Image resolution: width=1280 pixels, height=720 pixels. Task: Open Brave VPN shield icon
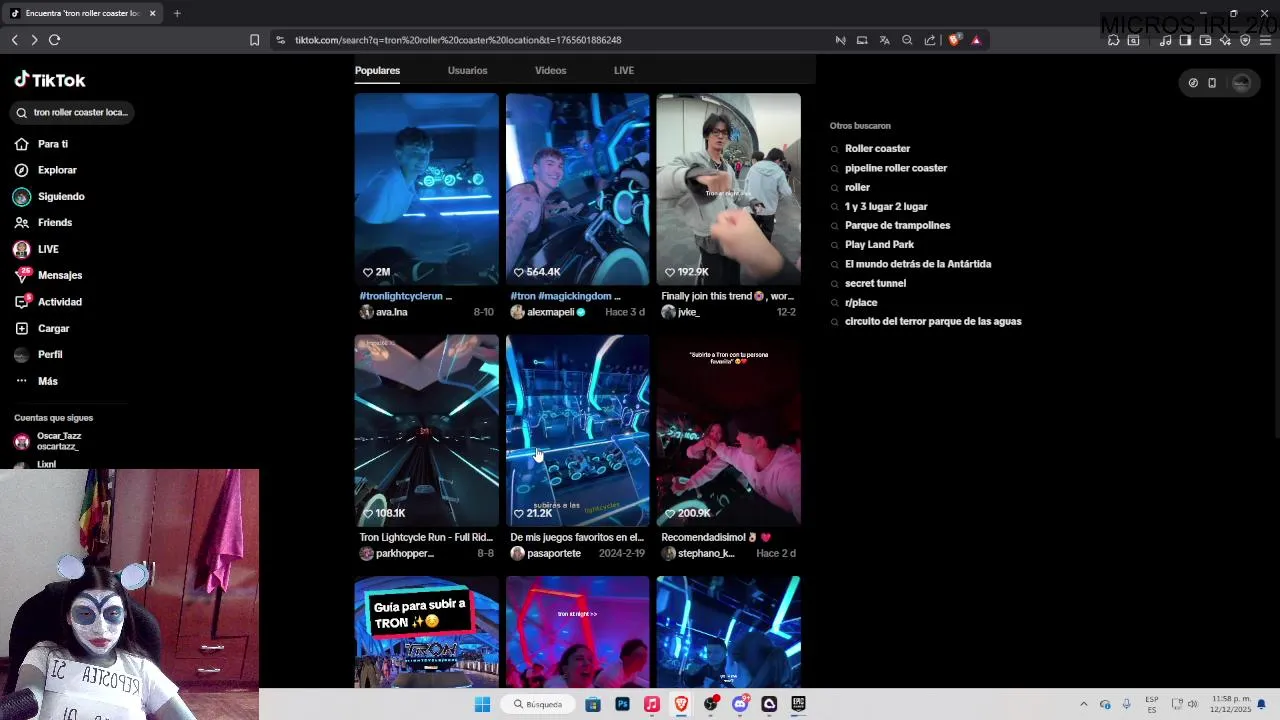(x=1245, y=40)
